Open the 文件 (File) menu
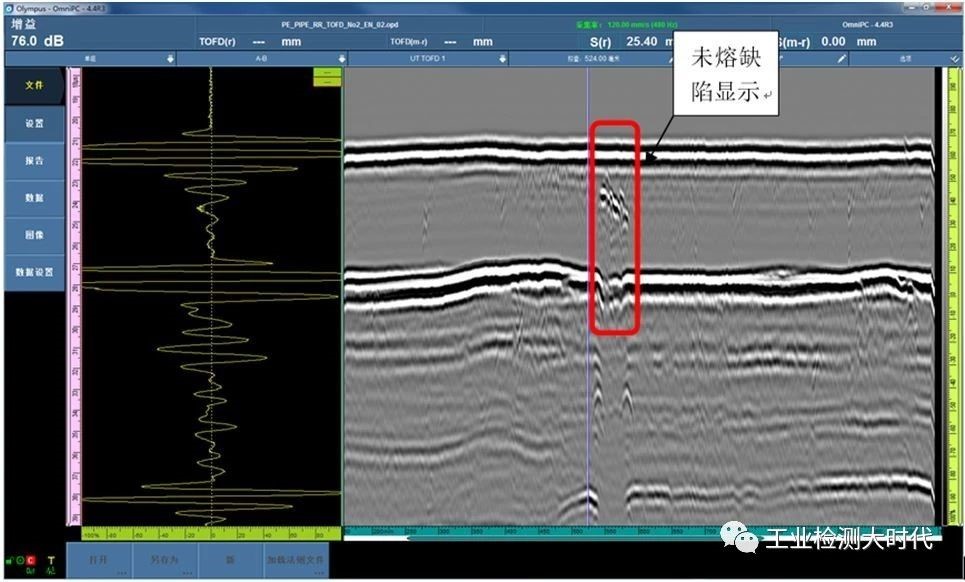Image resolution: width=965 pixels, height=582 pixels. click(x=34, y=86)
